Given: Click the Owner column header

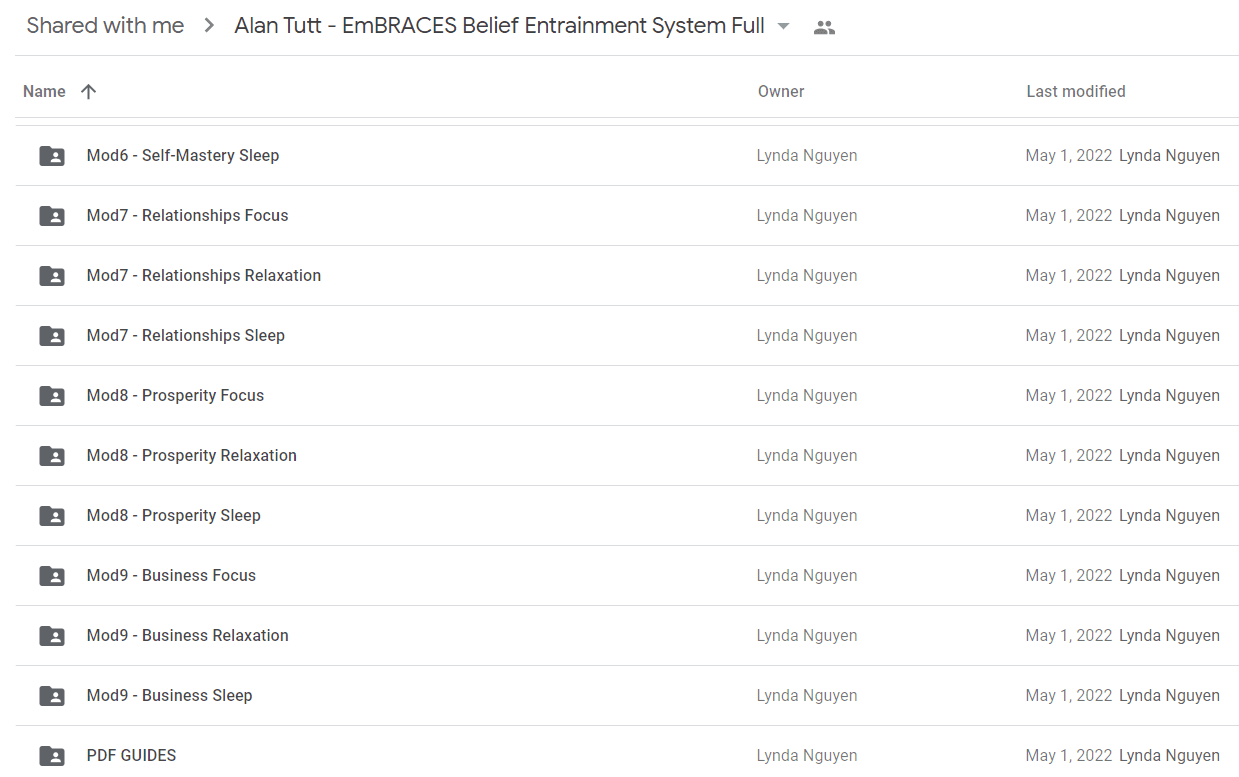Looking at the screenshot, I should point(781,92).
